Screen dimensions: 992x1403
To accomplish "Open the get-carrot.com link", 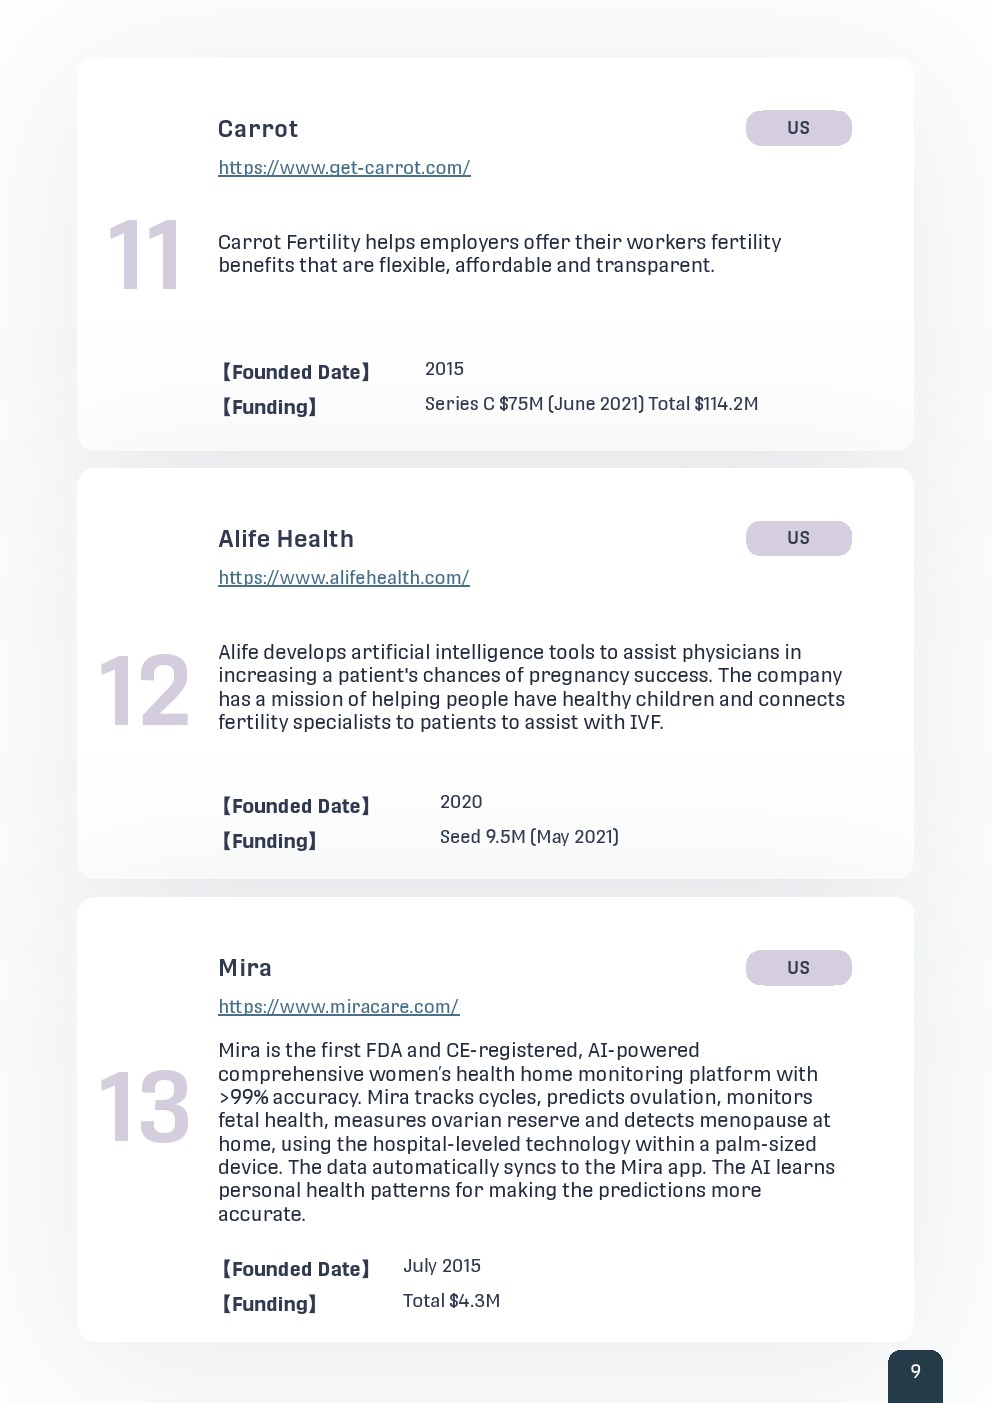I will [x=344, y=168].
